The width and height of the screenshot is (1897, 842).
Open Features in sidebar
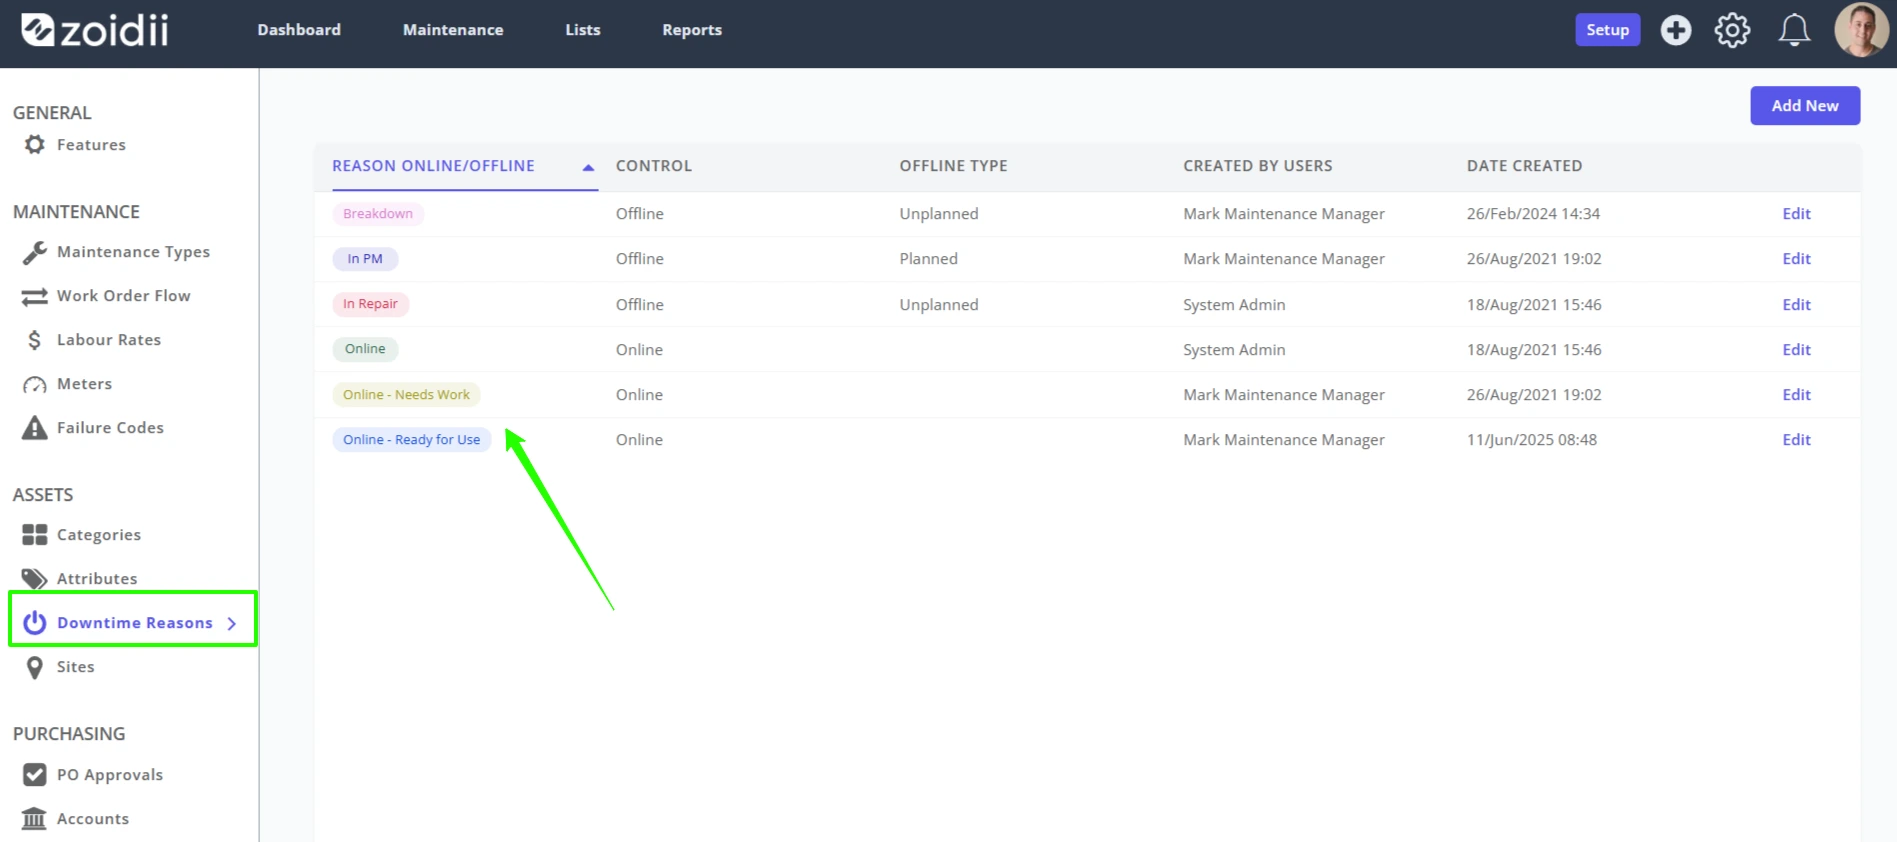pyautogui.click(x=91, y=145)
